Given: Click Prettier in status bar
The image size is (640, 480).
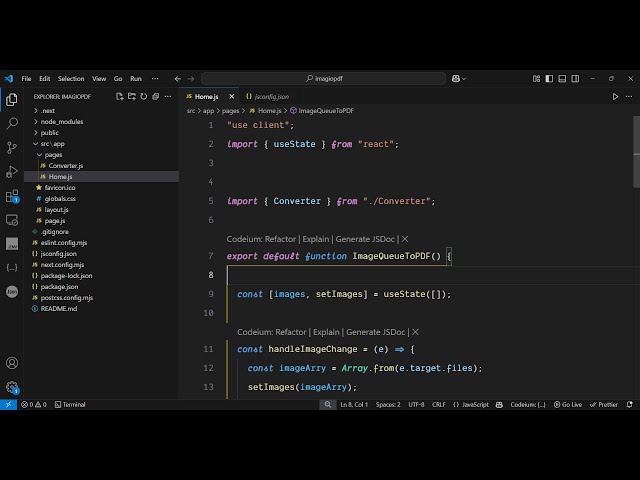Looking at the screenshot, I should 604,404.
